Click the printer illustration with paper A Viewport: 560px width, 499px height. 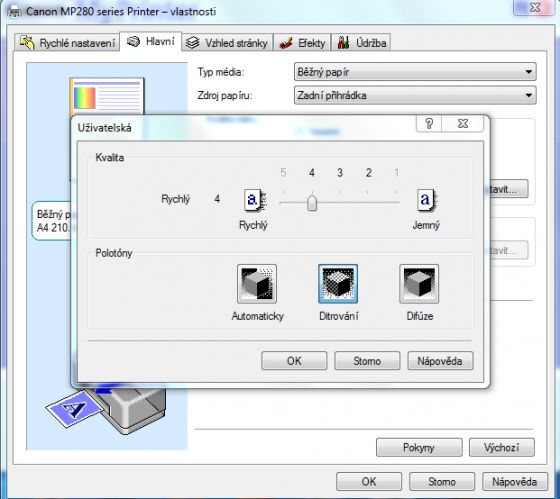pyautogui.click(x=106, y=411)
